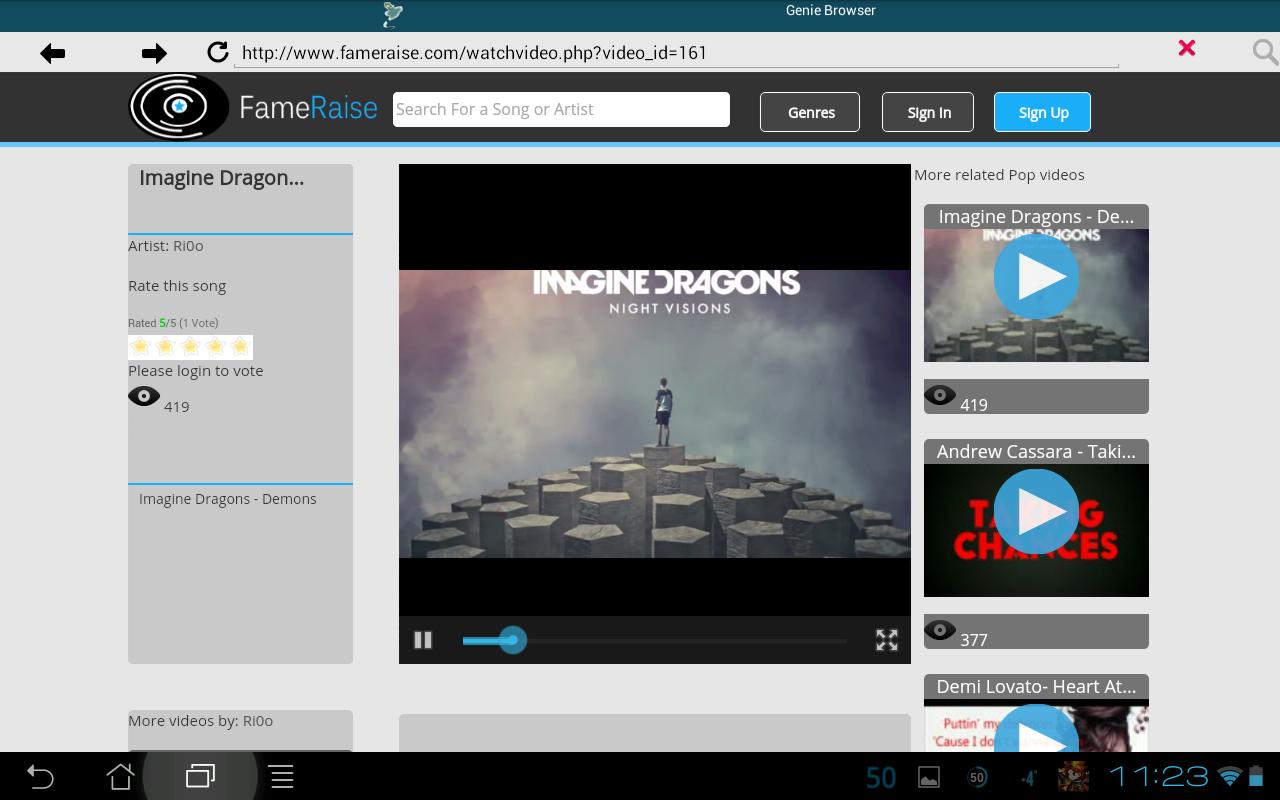The height and width of the screenshot is (800, 1280).
Task: Click the Sign In button
Action: point(928,112)
